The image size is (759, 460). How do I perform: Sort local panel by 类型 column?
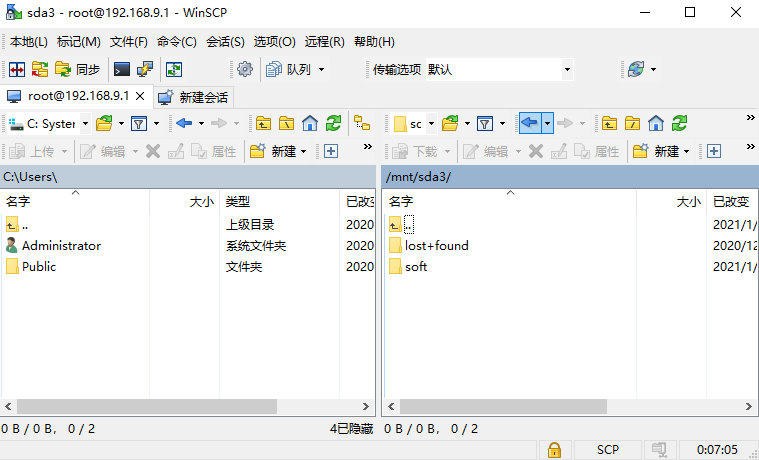279,201
